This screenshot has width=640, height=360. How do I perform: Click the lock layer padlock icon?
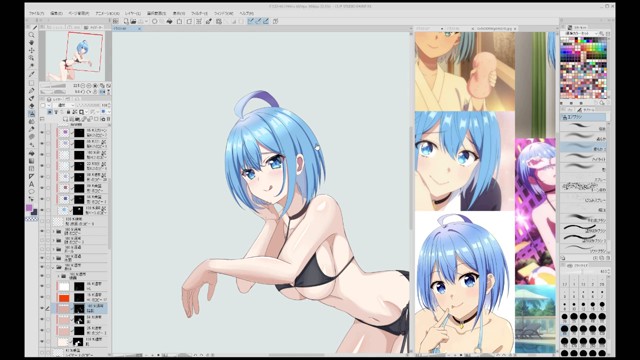coord(69,112)
